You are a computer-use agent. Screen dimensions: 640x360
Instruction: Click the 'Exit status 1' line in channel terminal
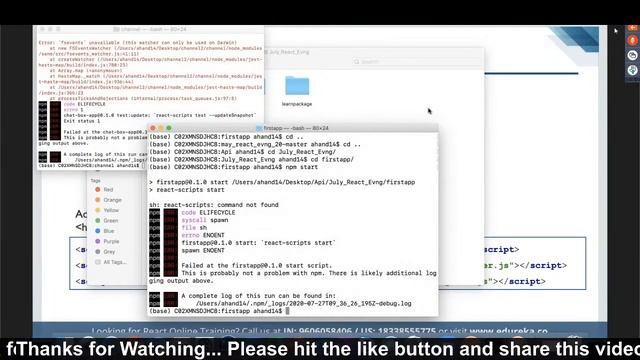click(x=82, y=121)
